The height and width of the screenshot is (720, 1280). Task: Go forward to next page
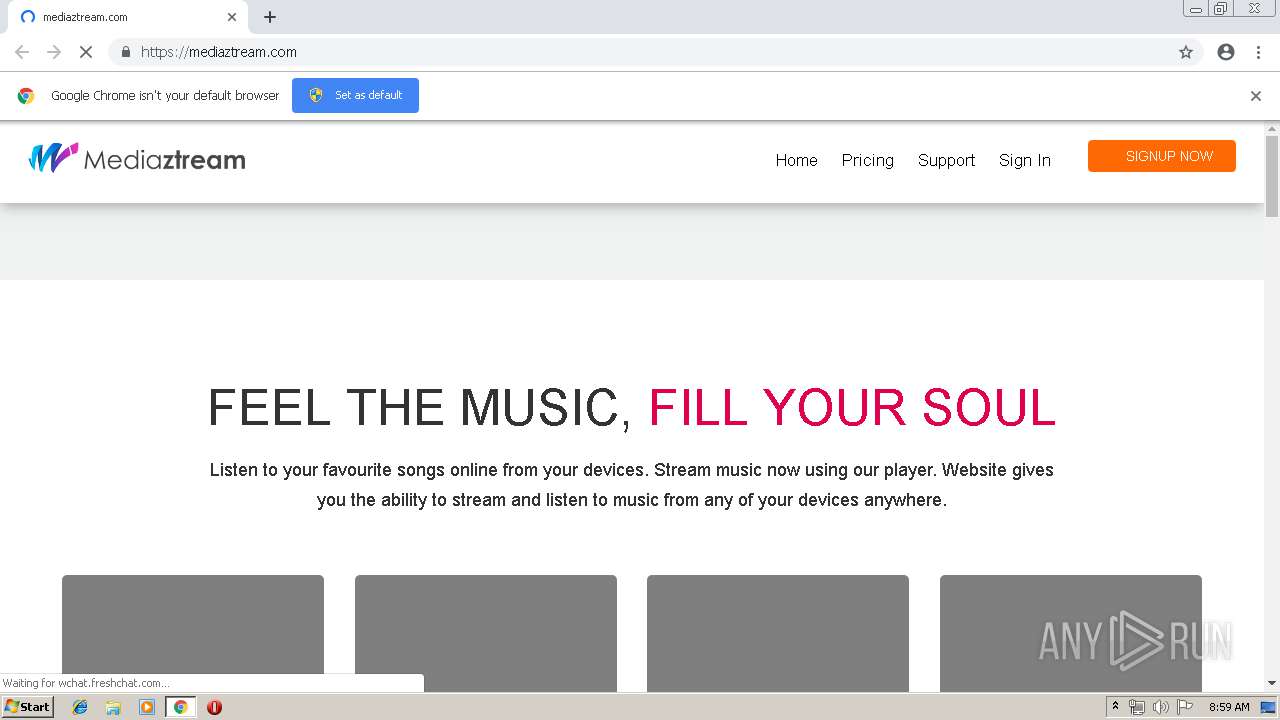point(54,52)
